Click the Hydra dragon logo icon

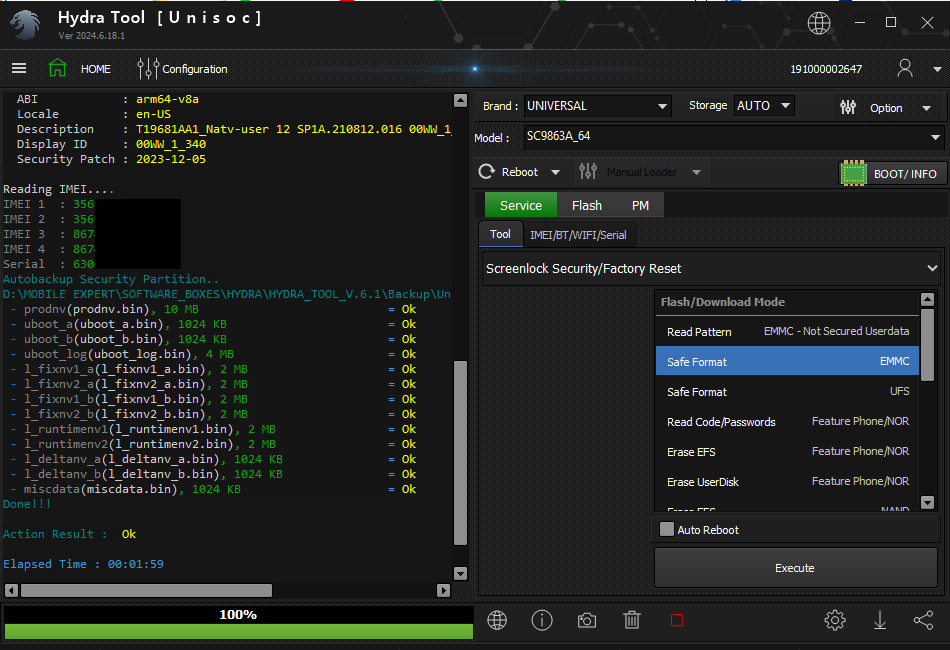click(x=25, y=25)
